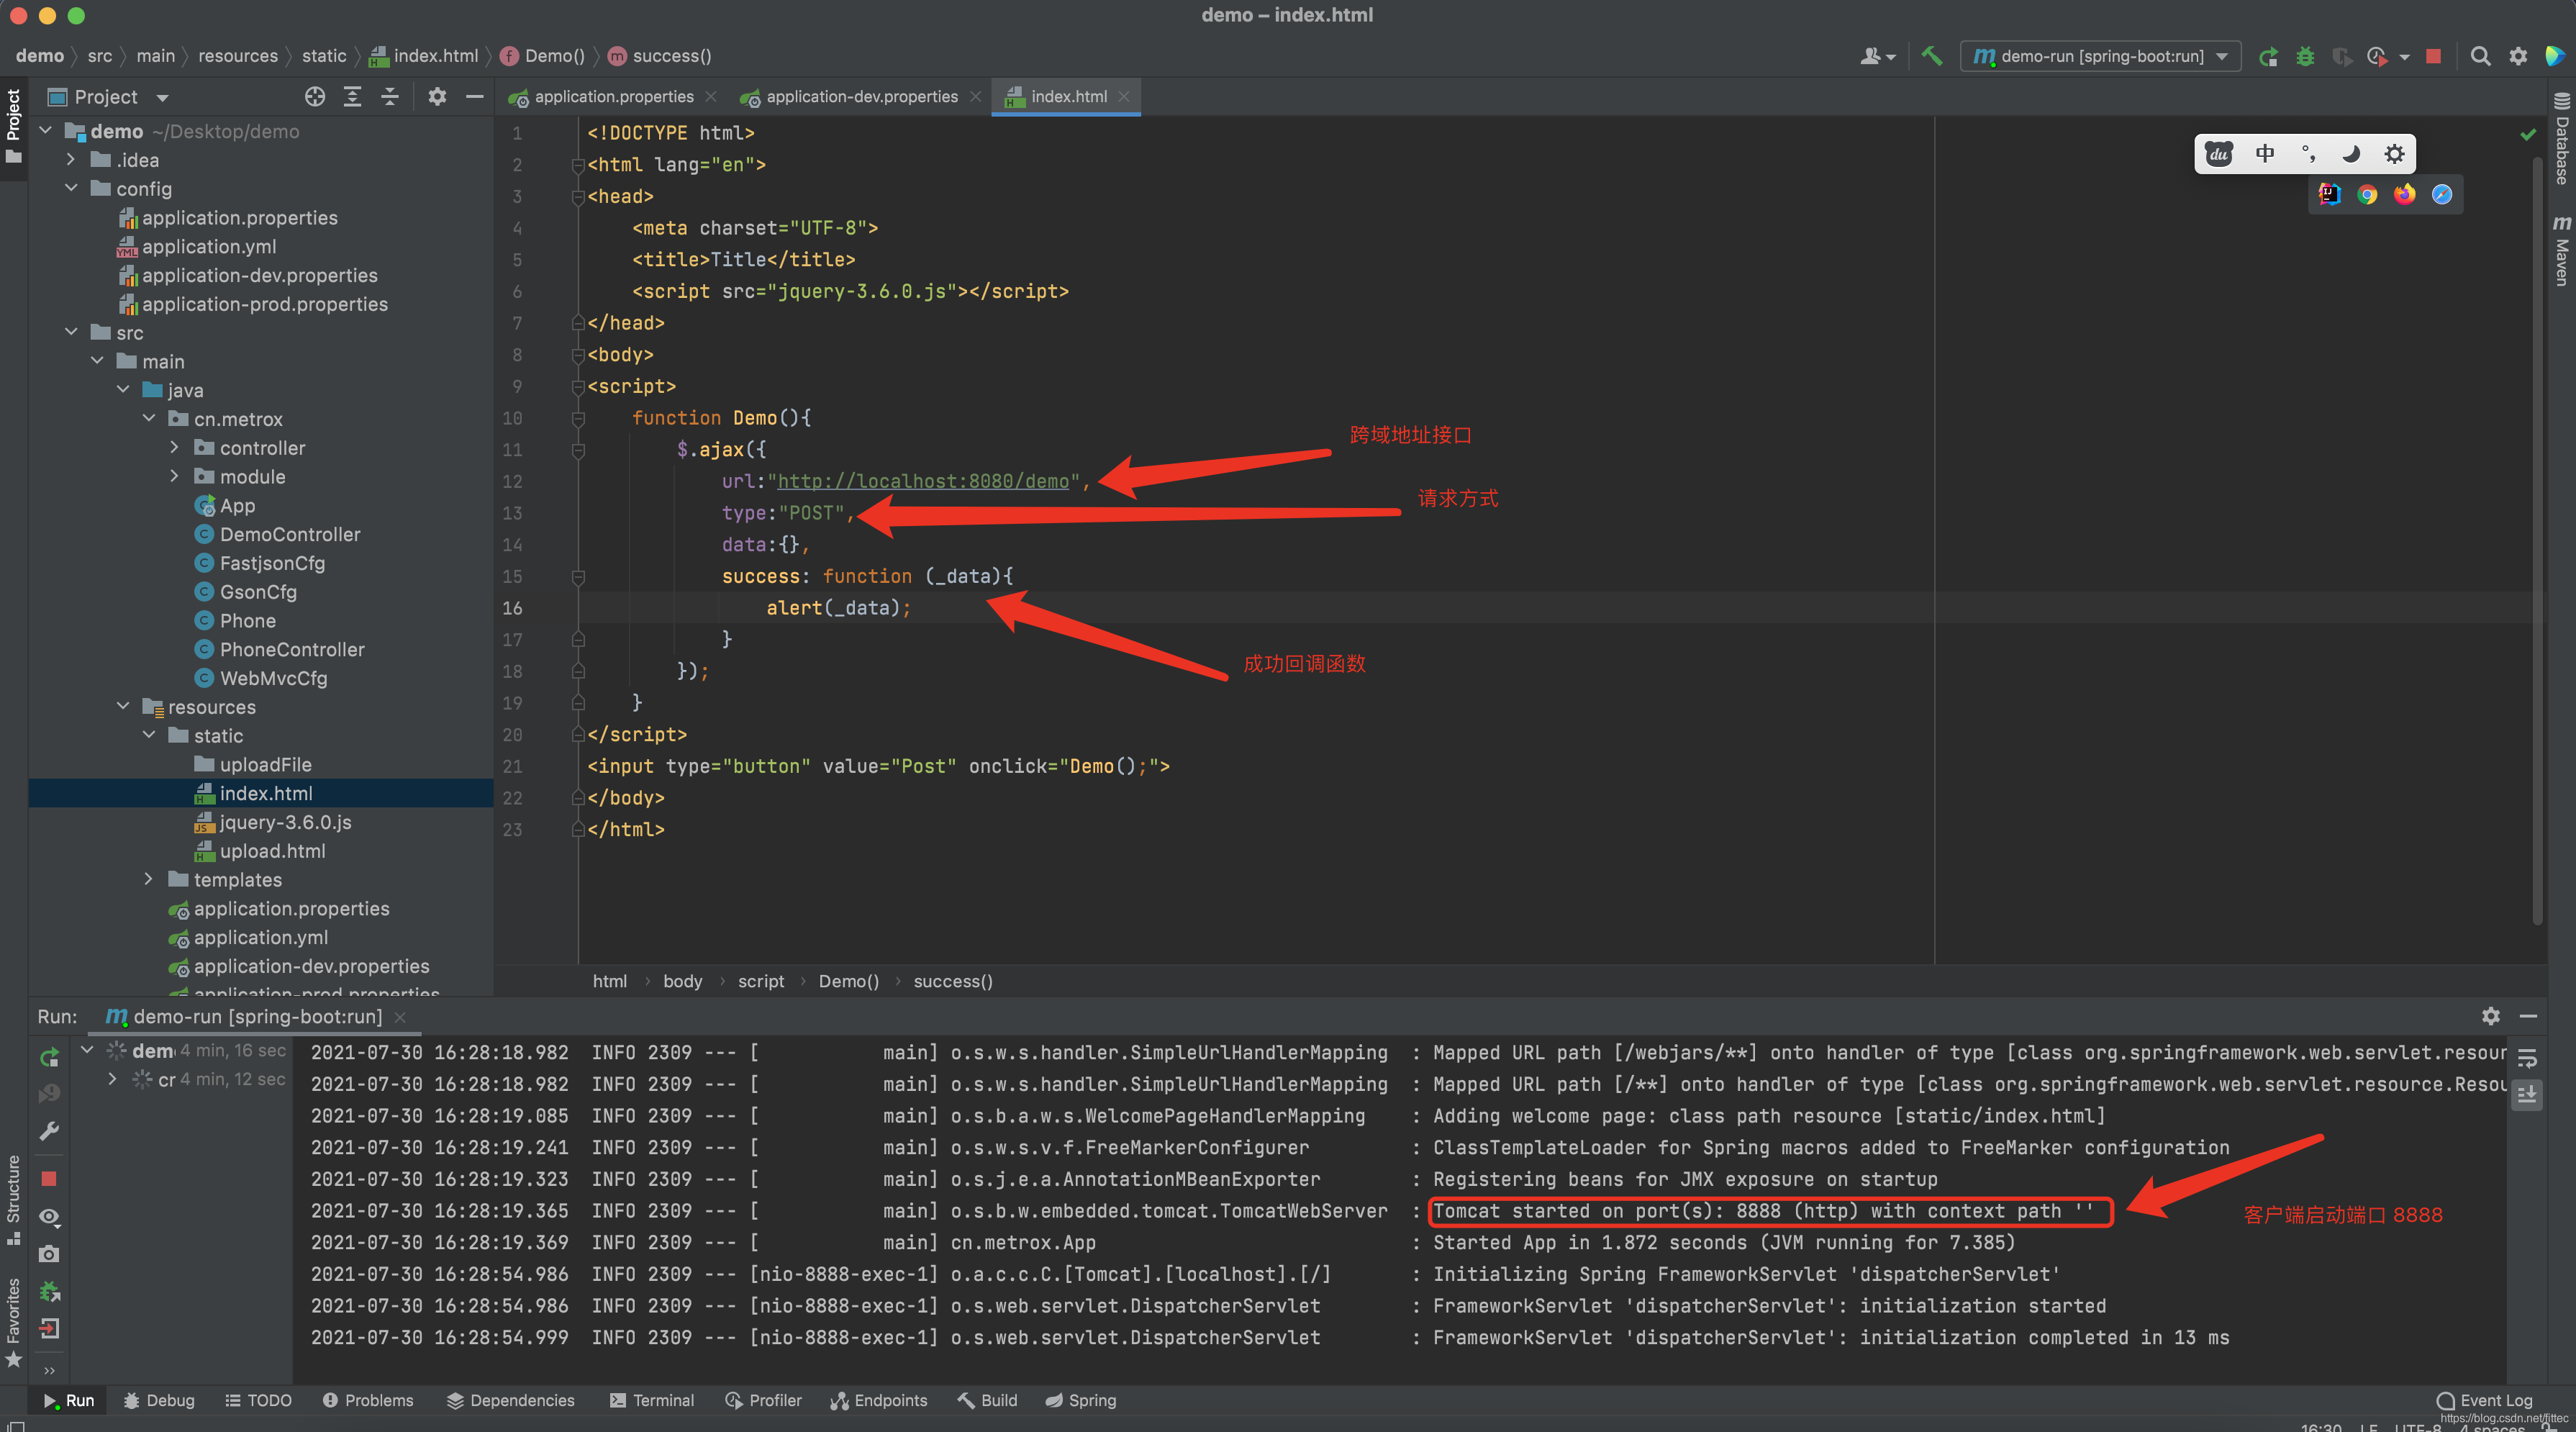Open page in Safari browser icon
2576x1432 pixels.
2442,194
